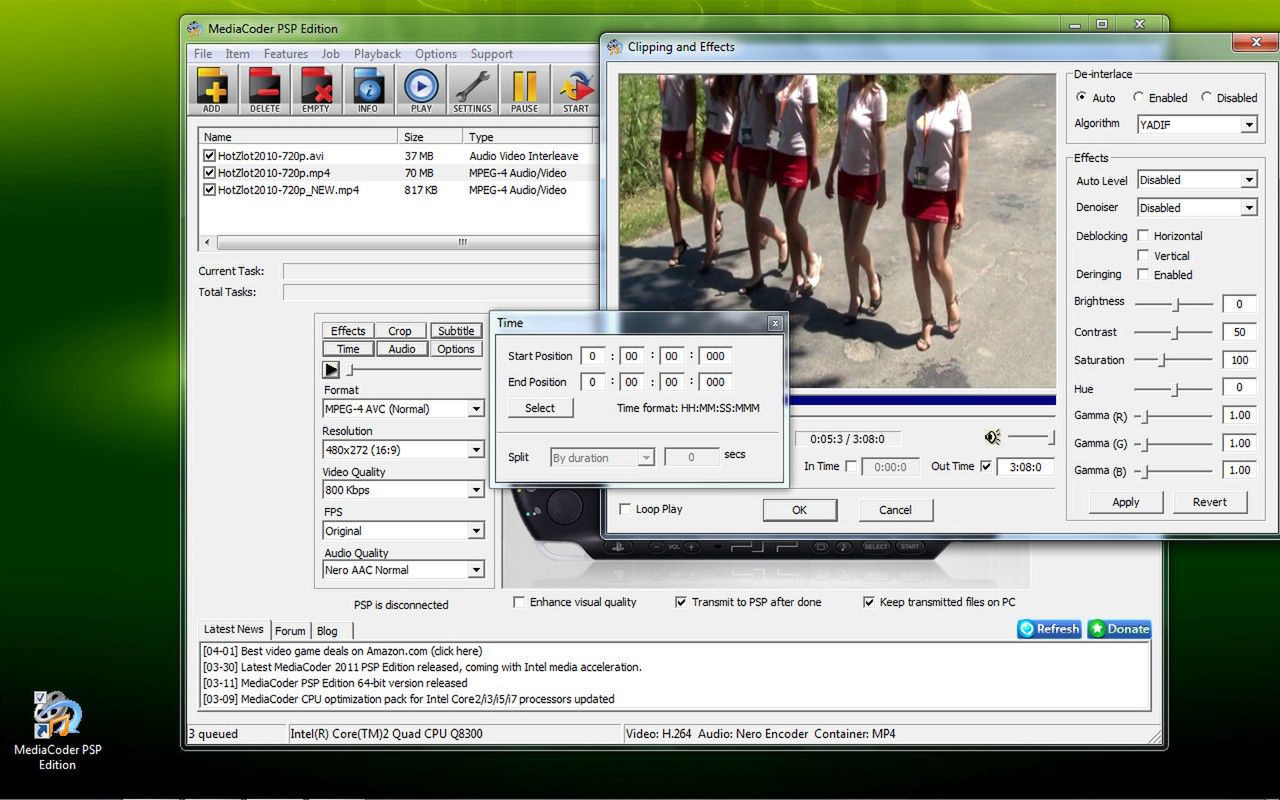Click the Hue slider
Image resolution: width=1280 pixels, height=800 pixels.
(x=1174, y=389)
